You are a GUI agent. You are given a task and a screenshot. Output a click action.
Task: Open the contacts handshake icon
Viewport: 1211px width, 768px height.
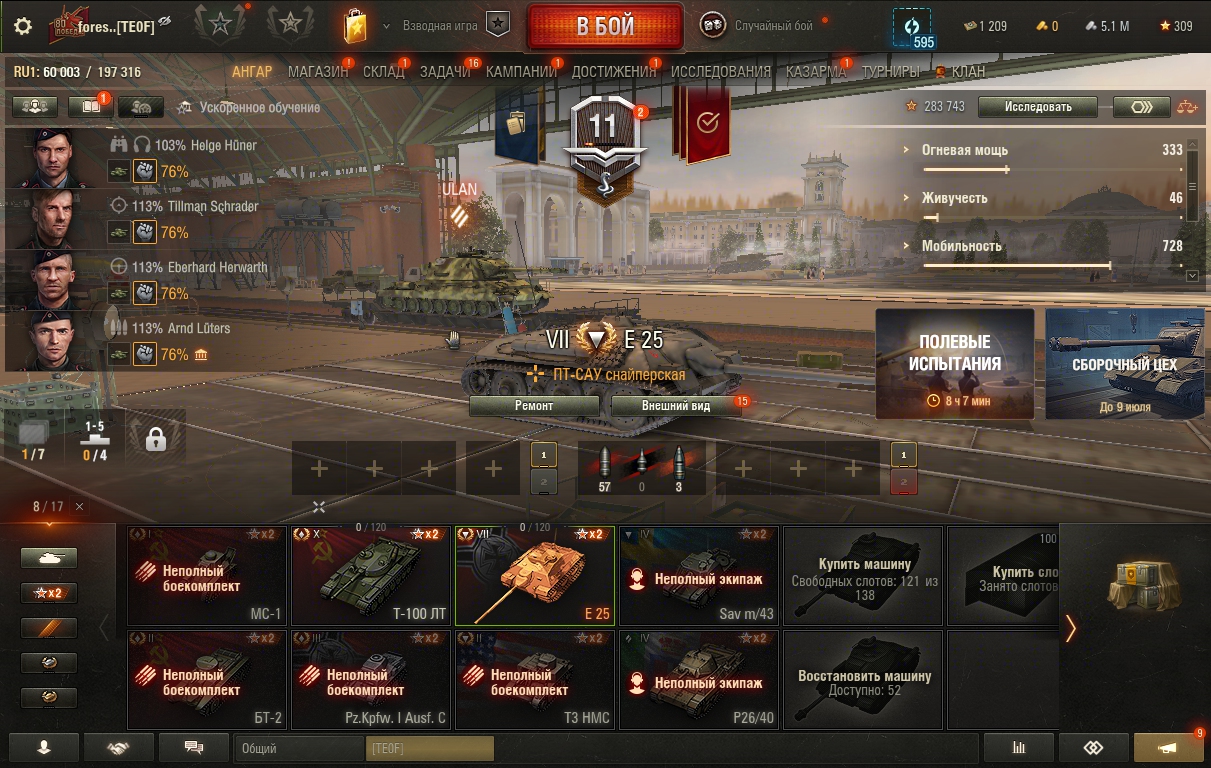click(118, 747)
